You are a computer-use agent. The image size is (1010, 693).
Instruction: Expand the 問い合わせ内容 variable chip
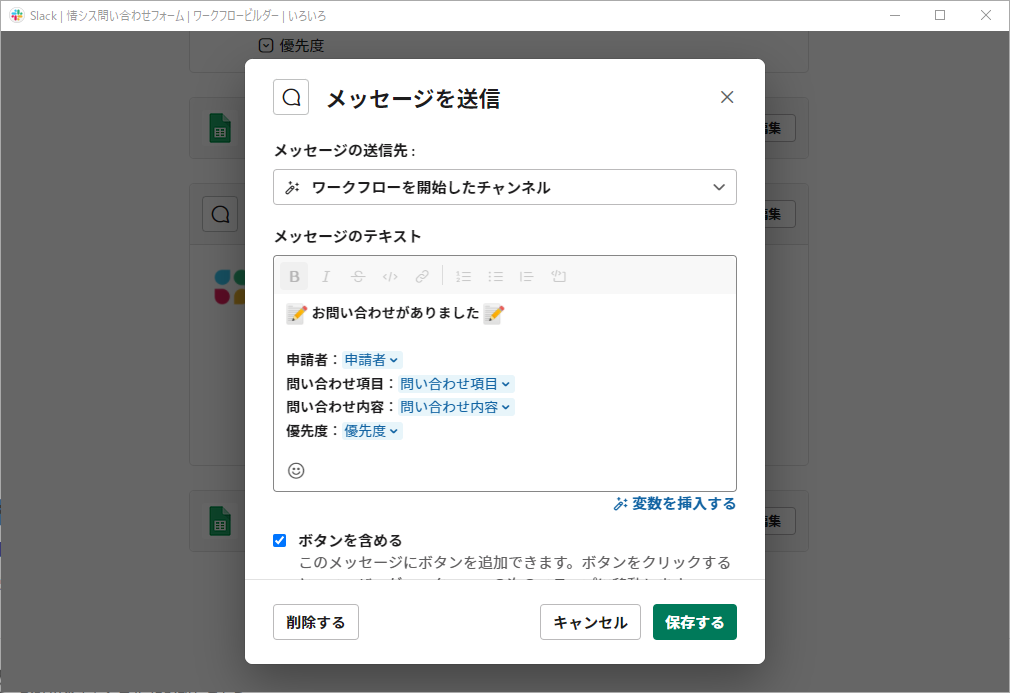pyautogui.click(x=456, y=407)
